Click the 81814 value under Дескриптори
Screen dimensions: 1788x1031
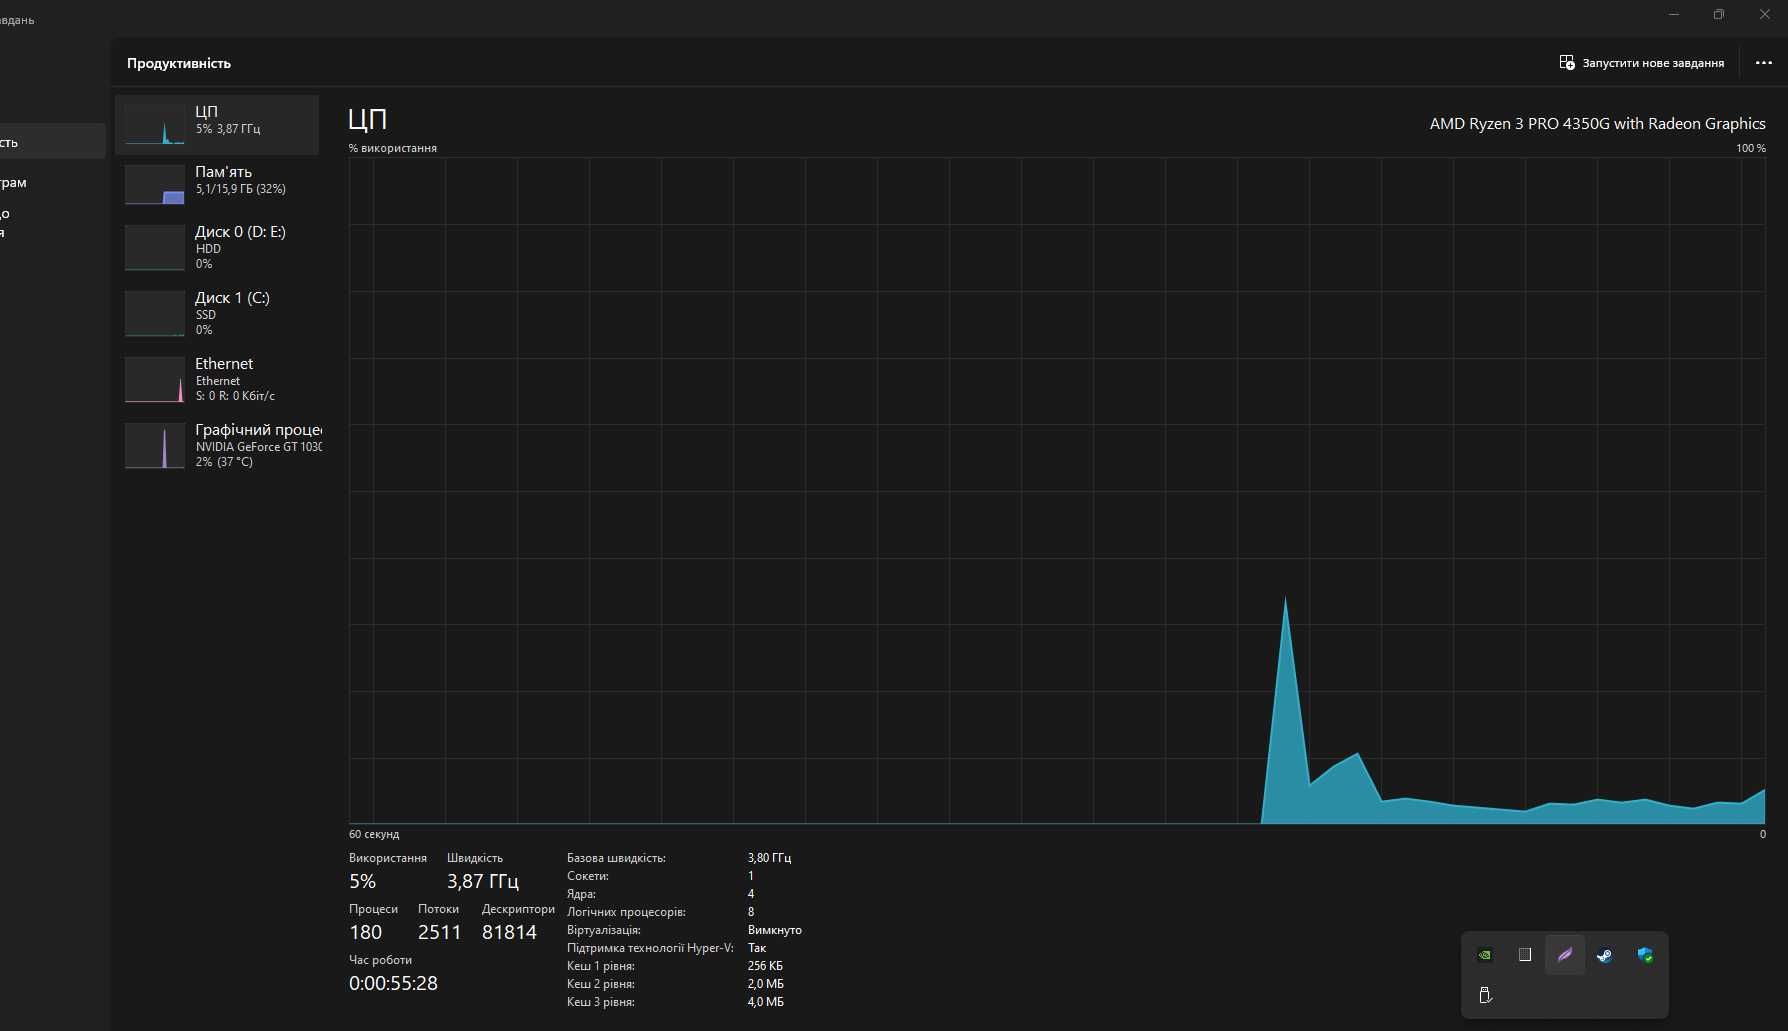(509, 932)
